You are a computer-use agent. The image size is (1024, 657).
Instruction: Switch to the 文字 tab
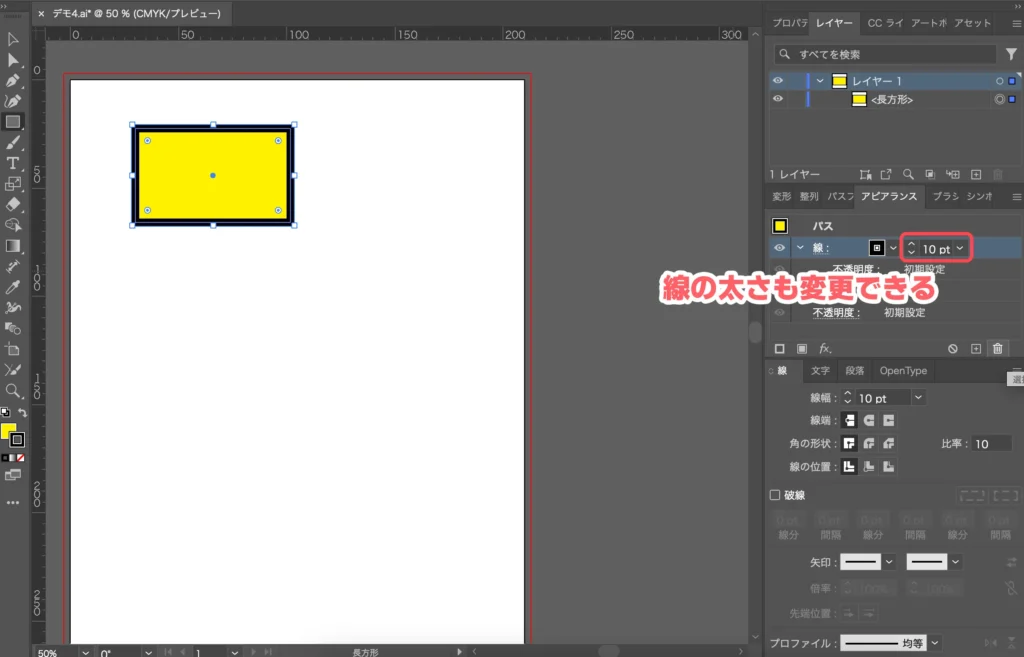coord(820,371)
